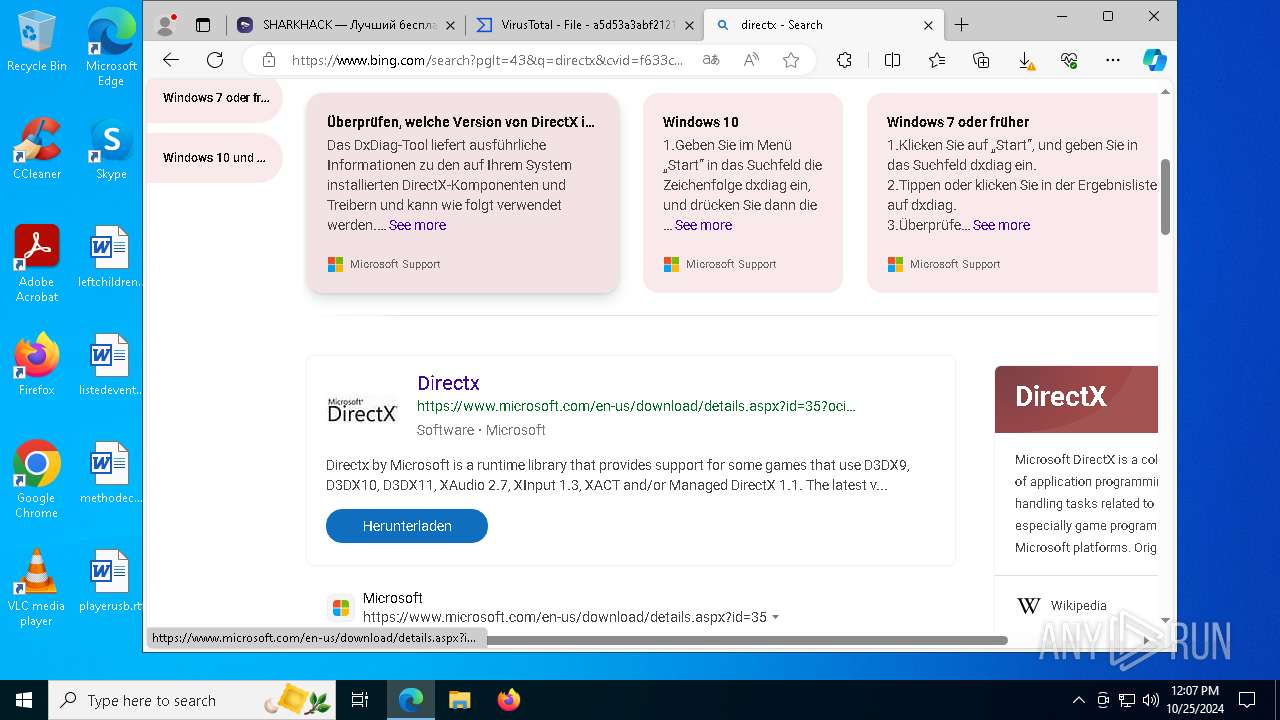Open tab actions menu icon

tap(203, 25)
